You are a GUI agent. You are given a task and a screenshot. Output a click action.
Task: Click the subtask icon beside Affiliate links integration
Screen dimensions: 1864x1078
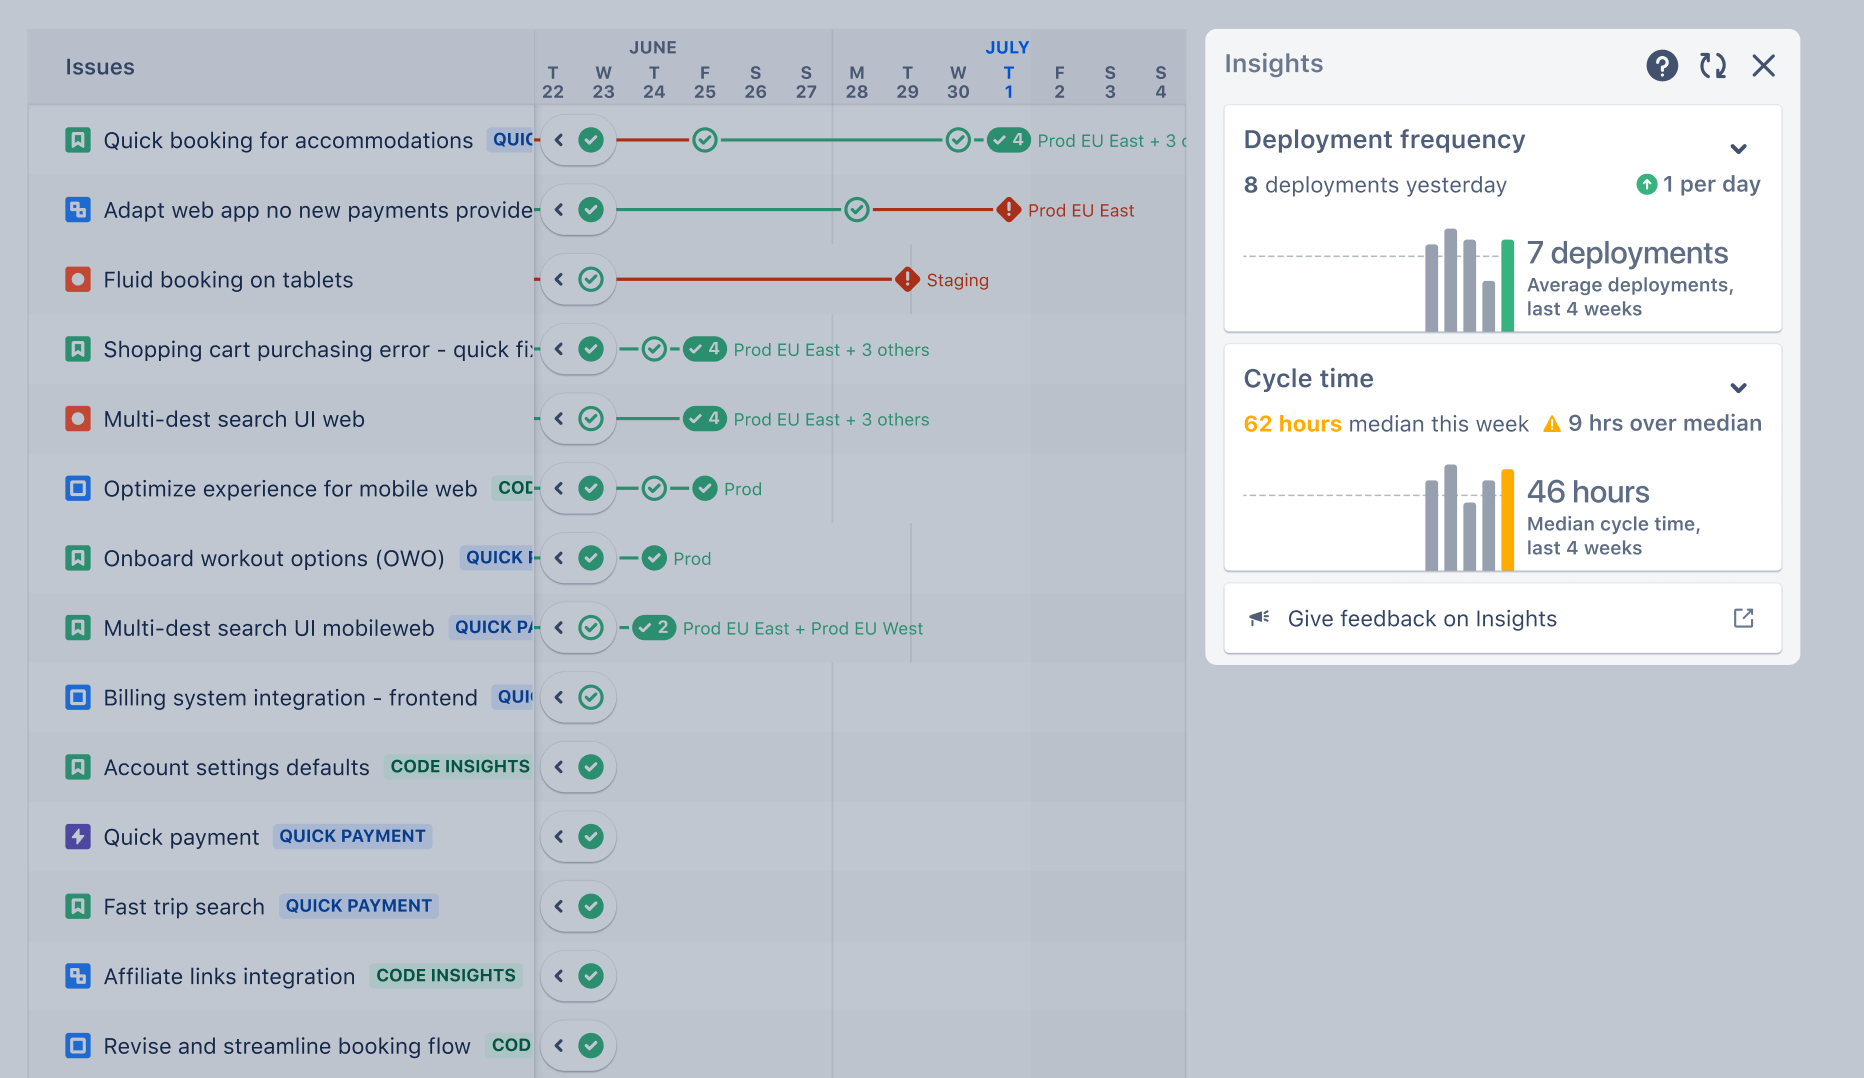[78, 976]
